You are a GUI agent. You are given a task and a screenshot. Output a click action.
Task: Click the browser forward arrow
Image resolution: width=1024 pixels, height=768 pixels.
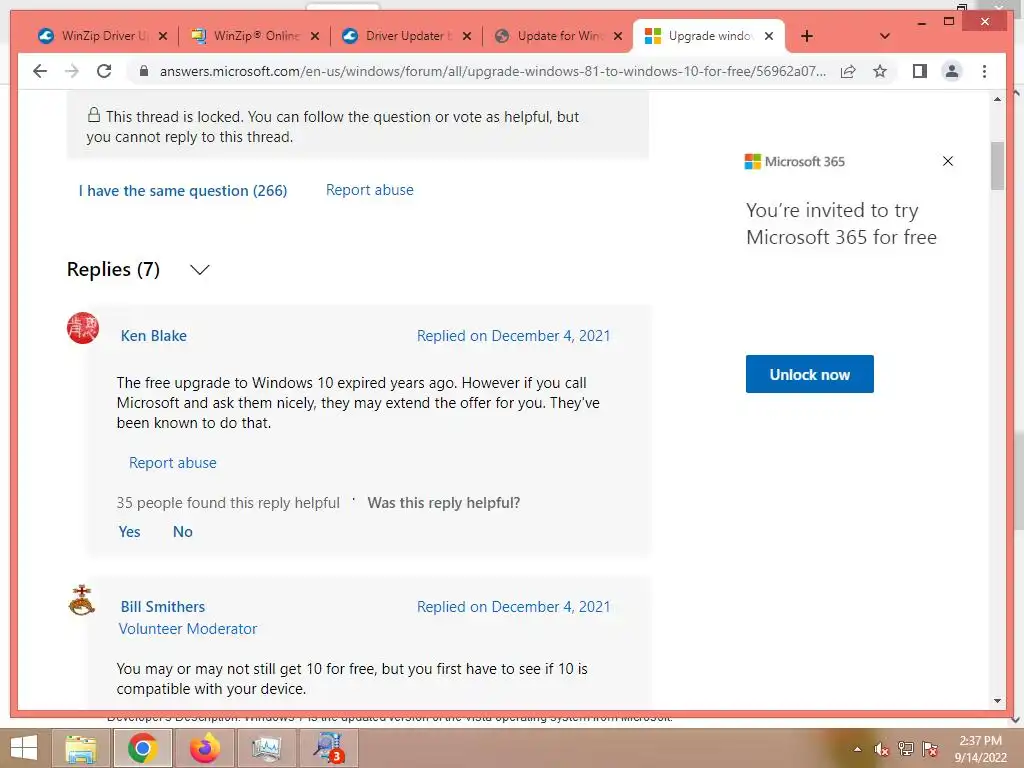72,71
